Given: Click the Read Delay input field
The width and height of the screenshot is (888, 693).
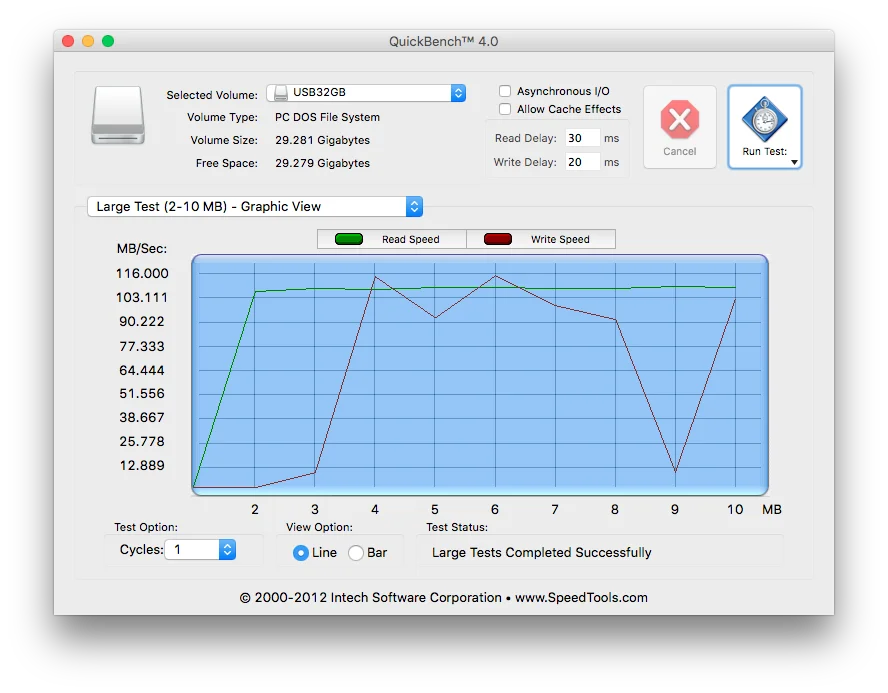Looking at the screenshot, I should pos(582,138).
